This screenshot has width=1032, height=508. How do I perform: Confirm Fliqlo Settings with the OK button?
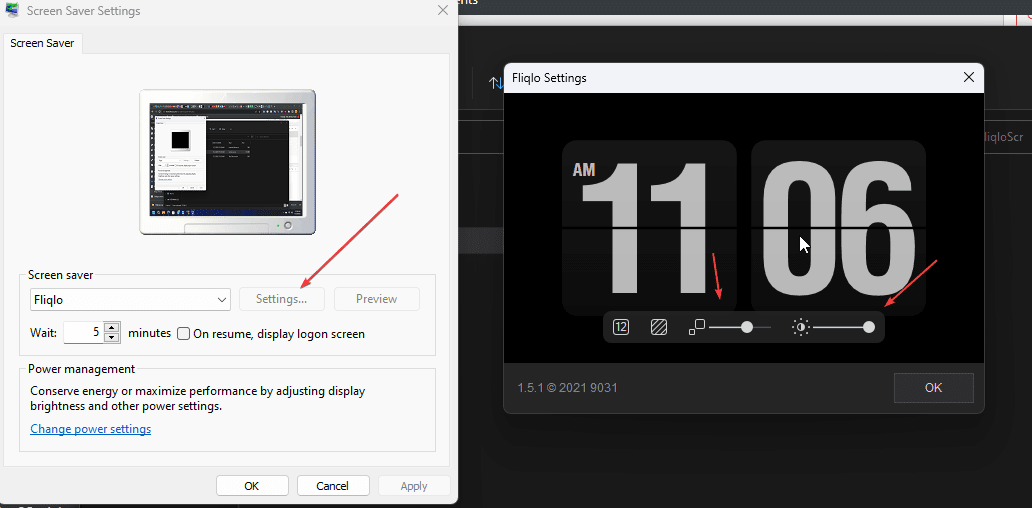933,388
